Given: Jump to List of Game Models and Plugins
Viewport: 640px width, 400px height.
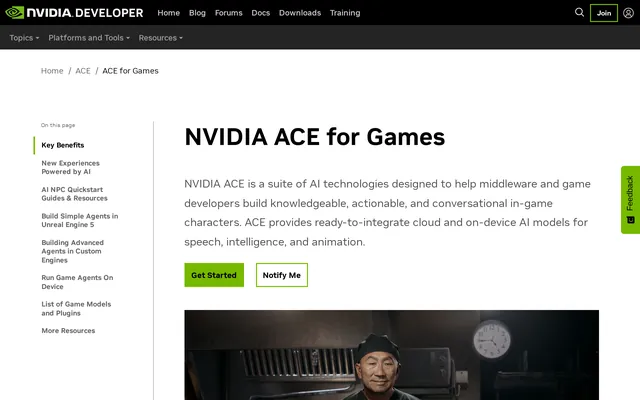Looking at the screenshot, I should click(76, 309).
